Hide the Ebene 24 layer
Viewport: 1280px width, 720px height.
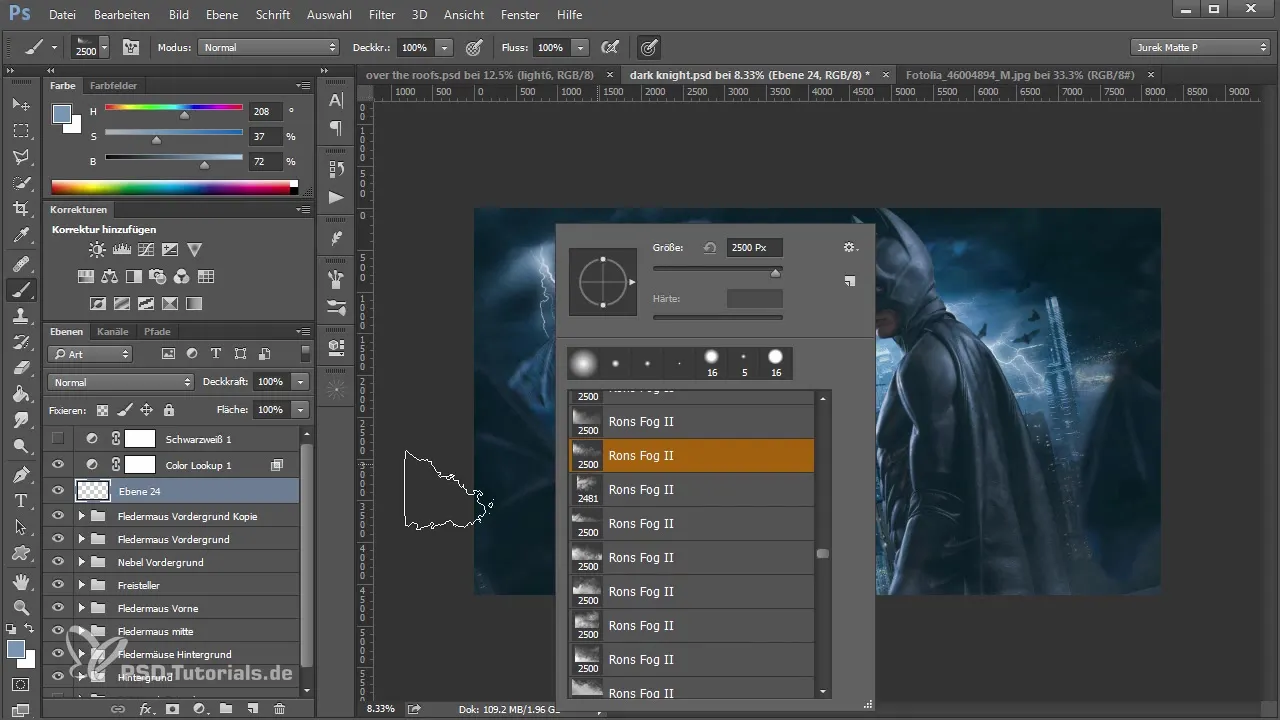pos(58,491)
